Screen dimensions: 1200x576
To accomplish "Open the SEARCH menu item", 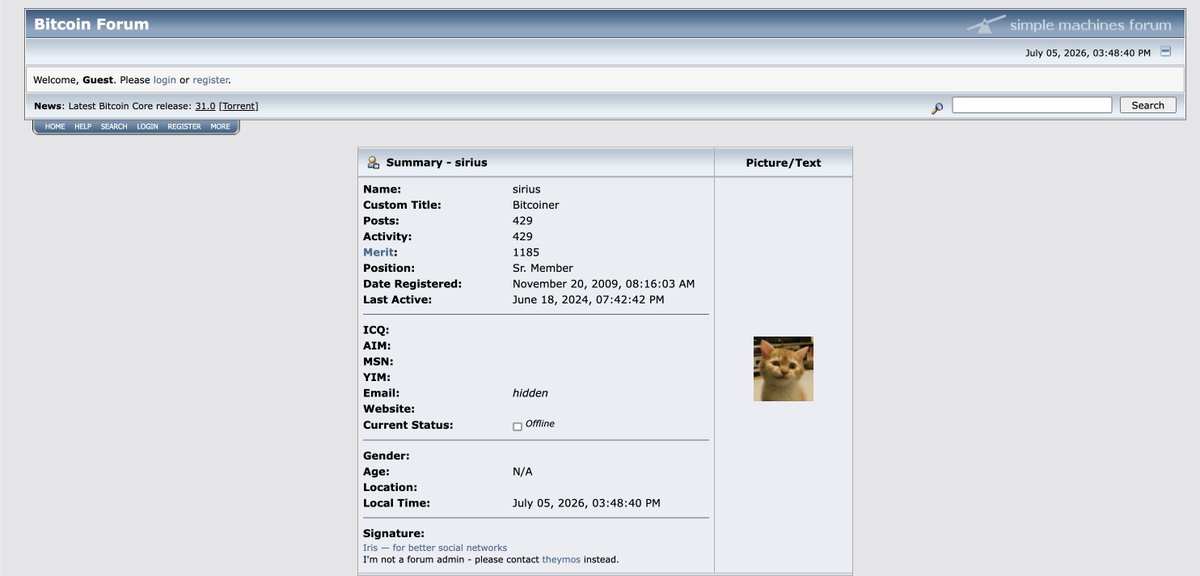I will tap(114, 127).
